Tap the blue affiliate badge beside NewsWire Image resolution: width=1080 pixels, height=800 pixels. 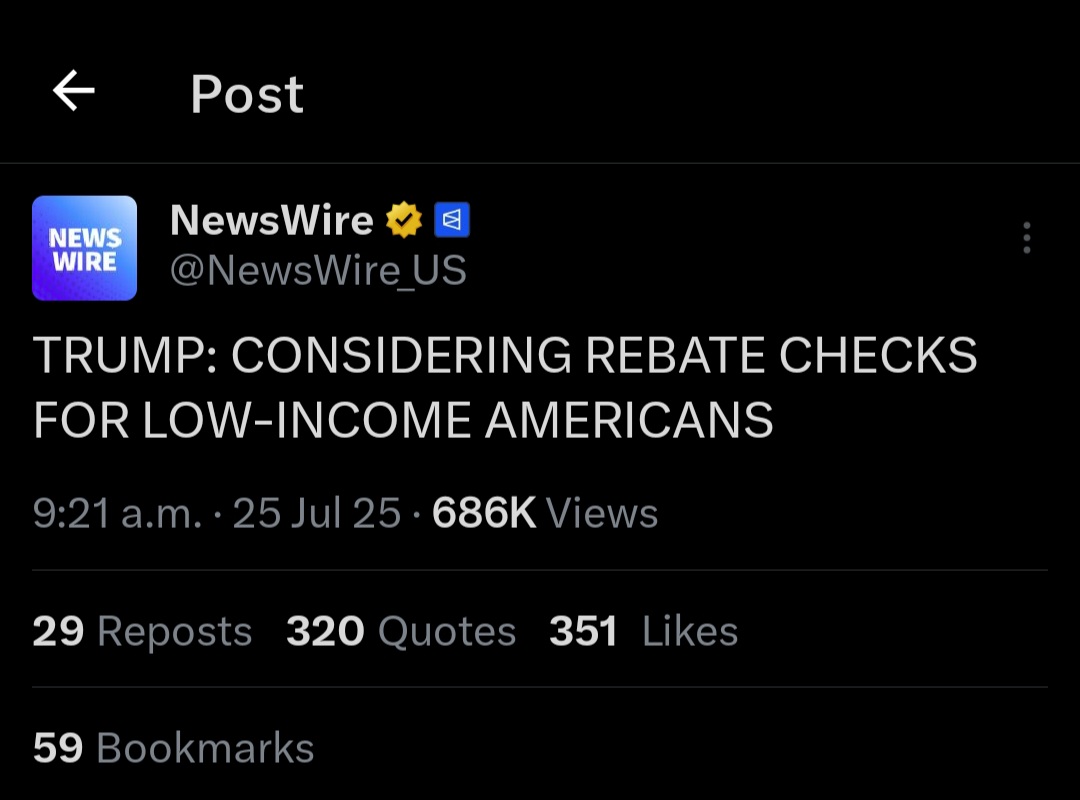coord(452,220)
